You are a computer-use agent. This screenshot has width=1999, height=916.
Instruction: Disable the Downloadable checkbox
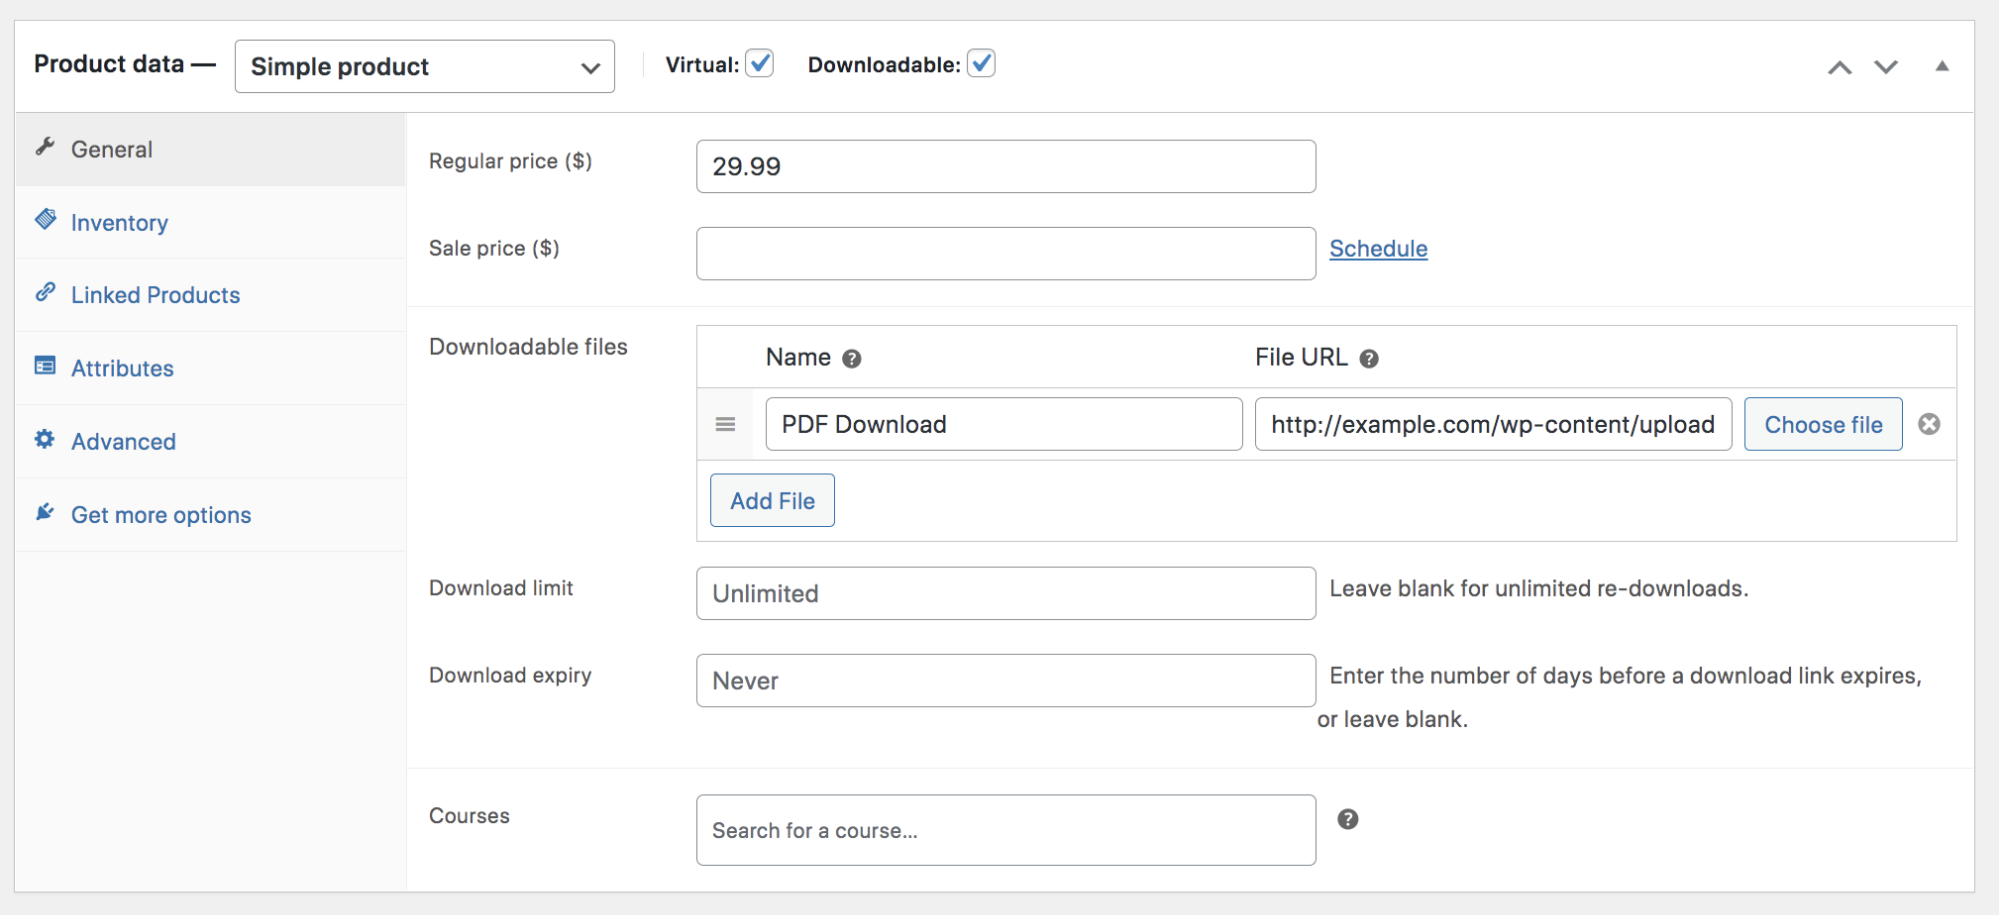click(982, 63)
